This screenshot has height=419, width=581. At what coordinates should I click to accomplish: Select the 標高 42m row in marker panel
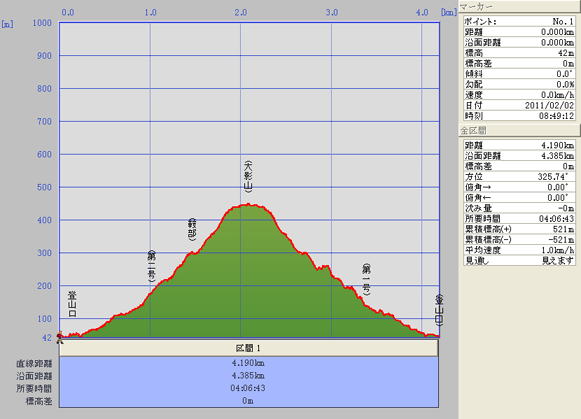tap(519, 53)
